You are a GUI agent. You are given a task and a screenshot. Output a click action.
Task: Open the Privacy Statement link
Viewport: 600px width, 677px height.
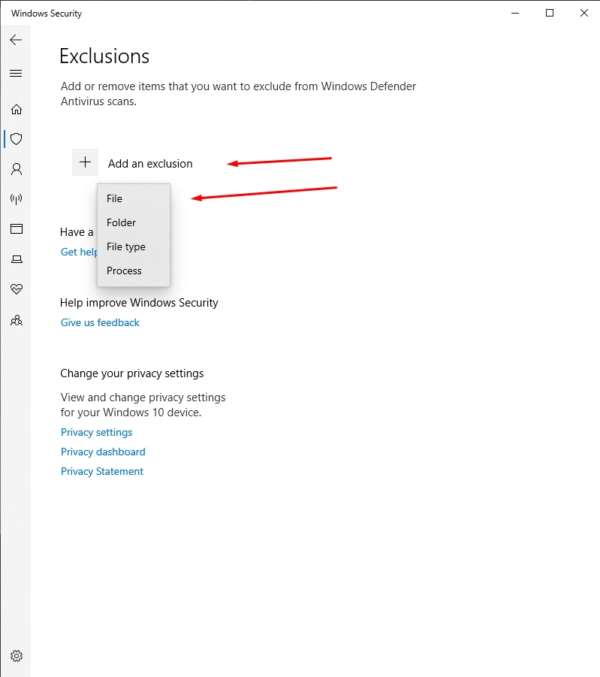[x=102, y=471]
